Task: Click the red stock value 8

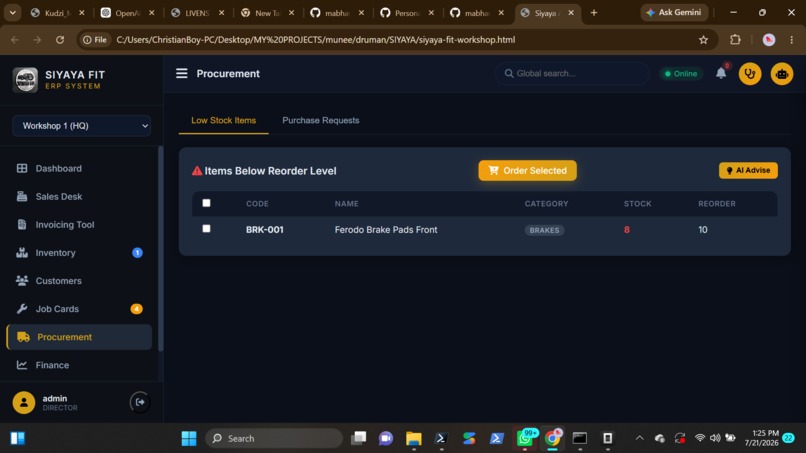Action: tap(627, 229)
